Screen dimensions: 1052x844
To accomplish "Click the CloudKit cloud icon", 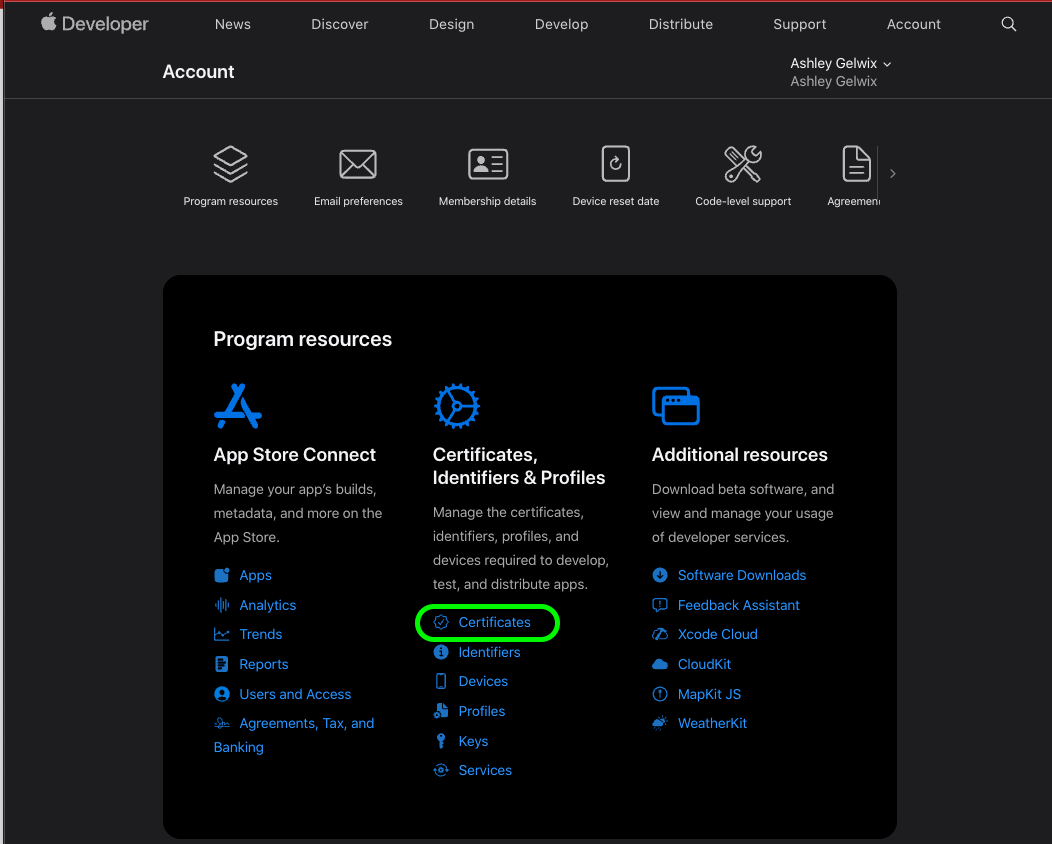I will [x=660, y=664].
